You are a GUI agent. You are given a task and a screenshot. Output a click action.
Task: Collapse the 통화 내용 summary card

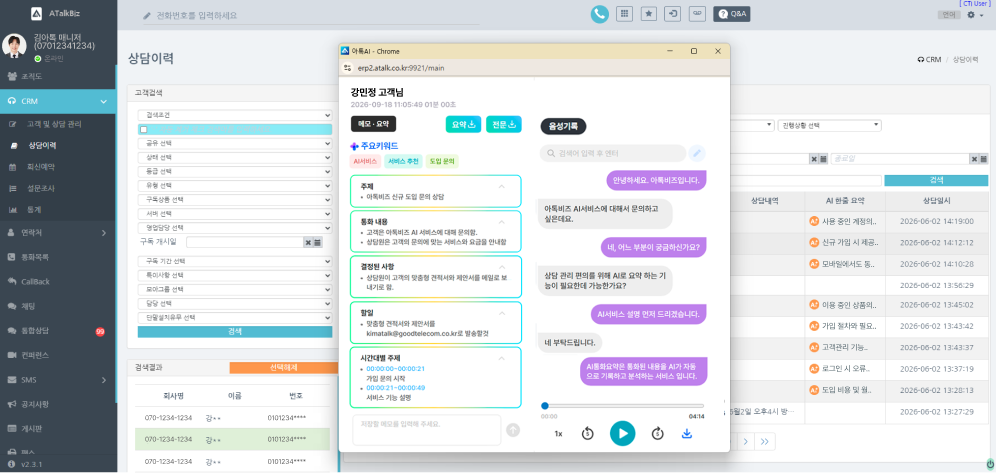501,222
